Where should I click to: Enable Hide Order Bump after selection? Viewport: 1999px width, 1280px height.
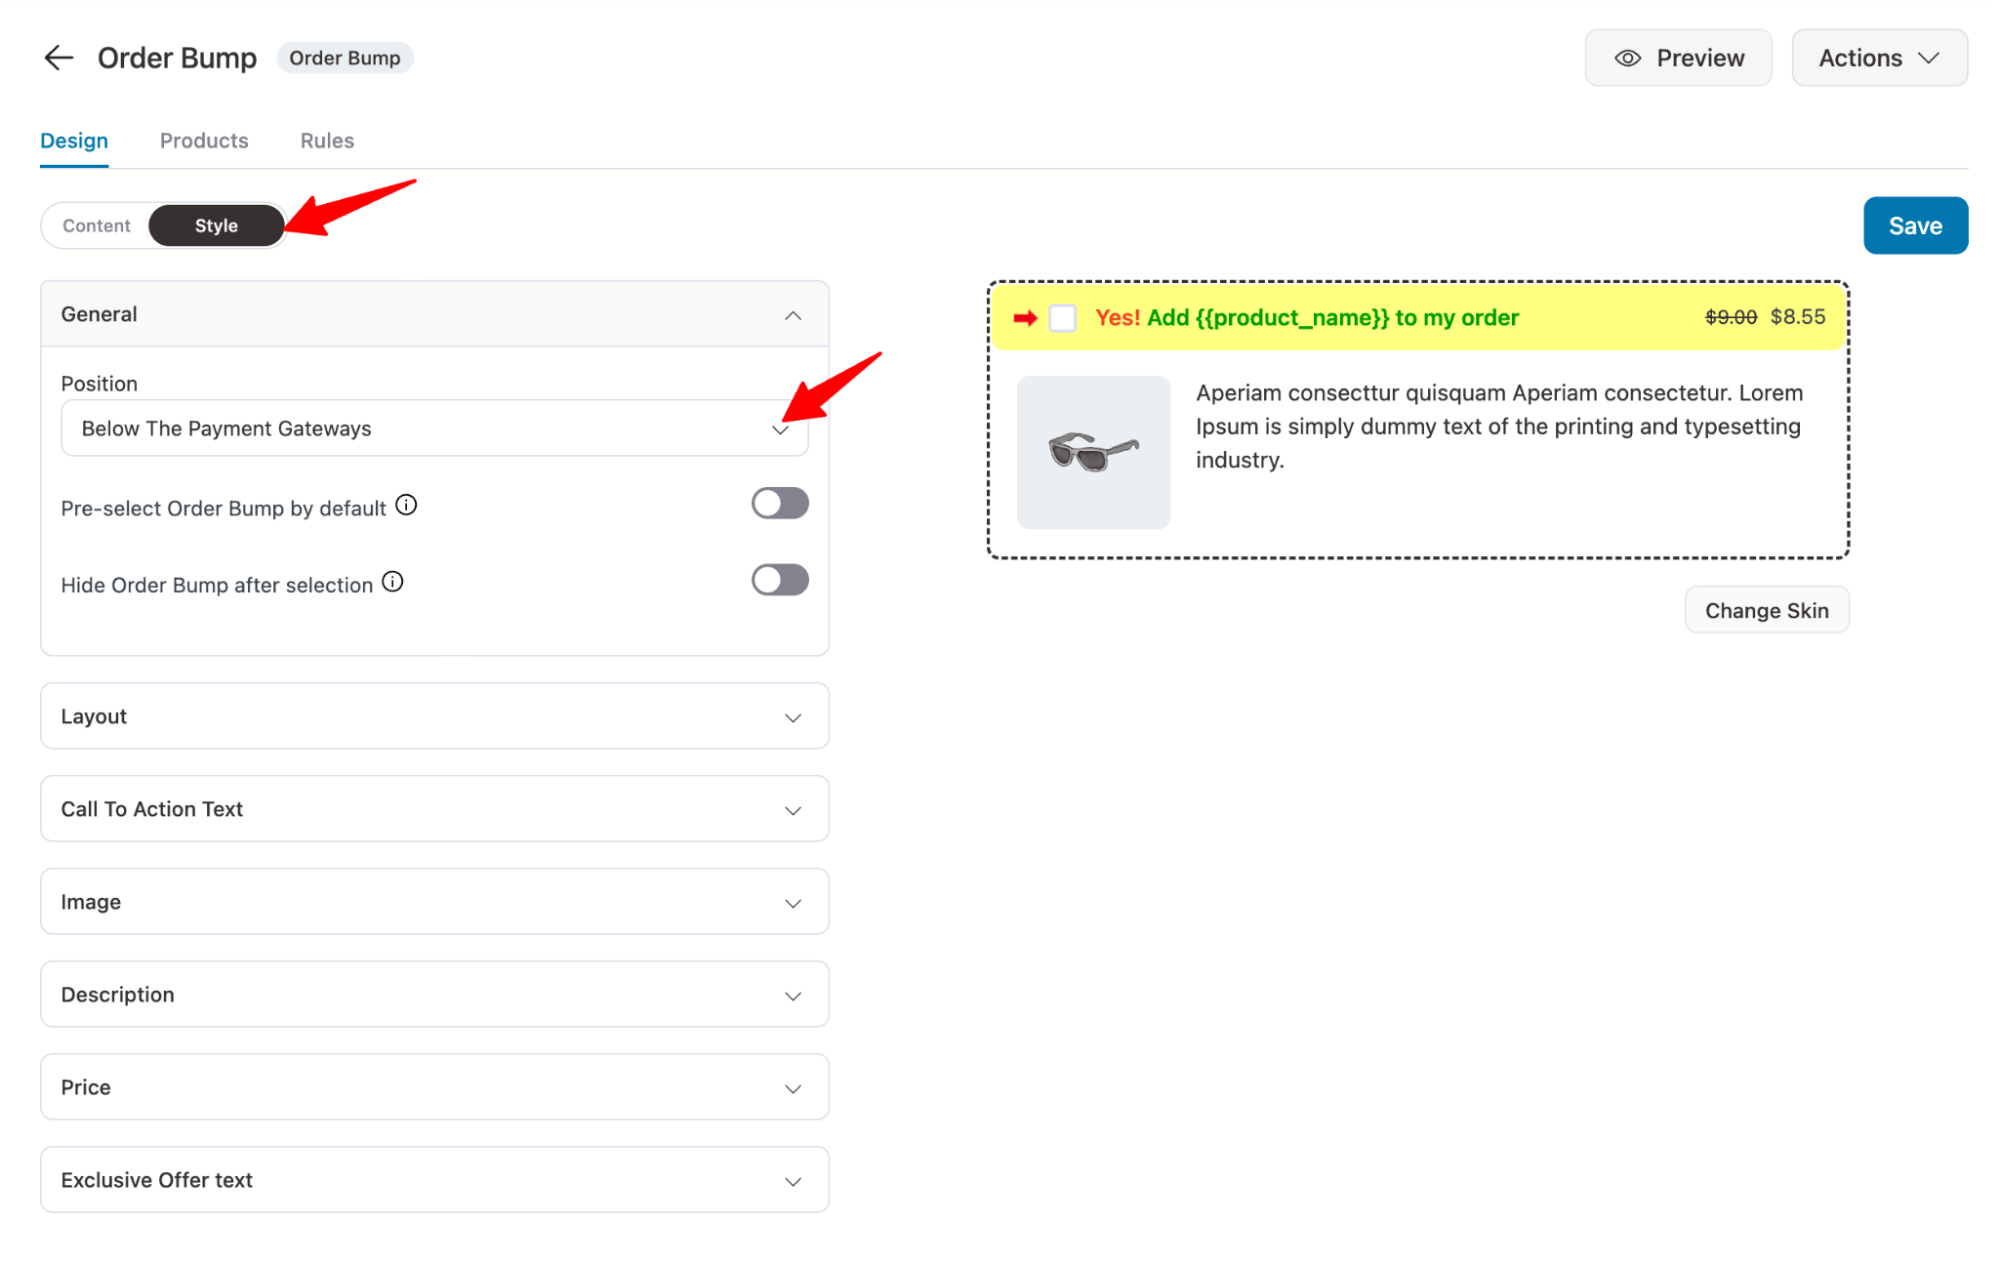[x=780, y=580]
